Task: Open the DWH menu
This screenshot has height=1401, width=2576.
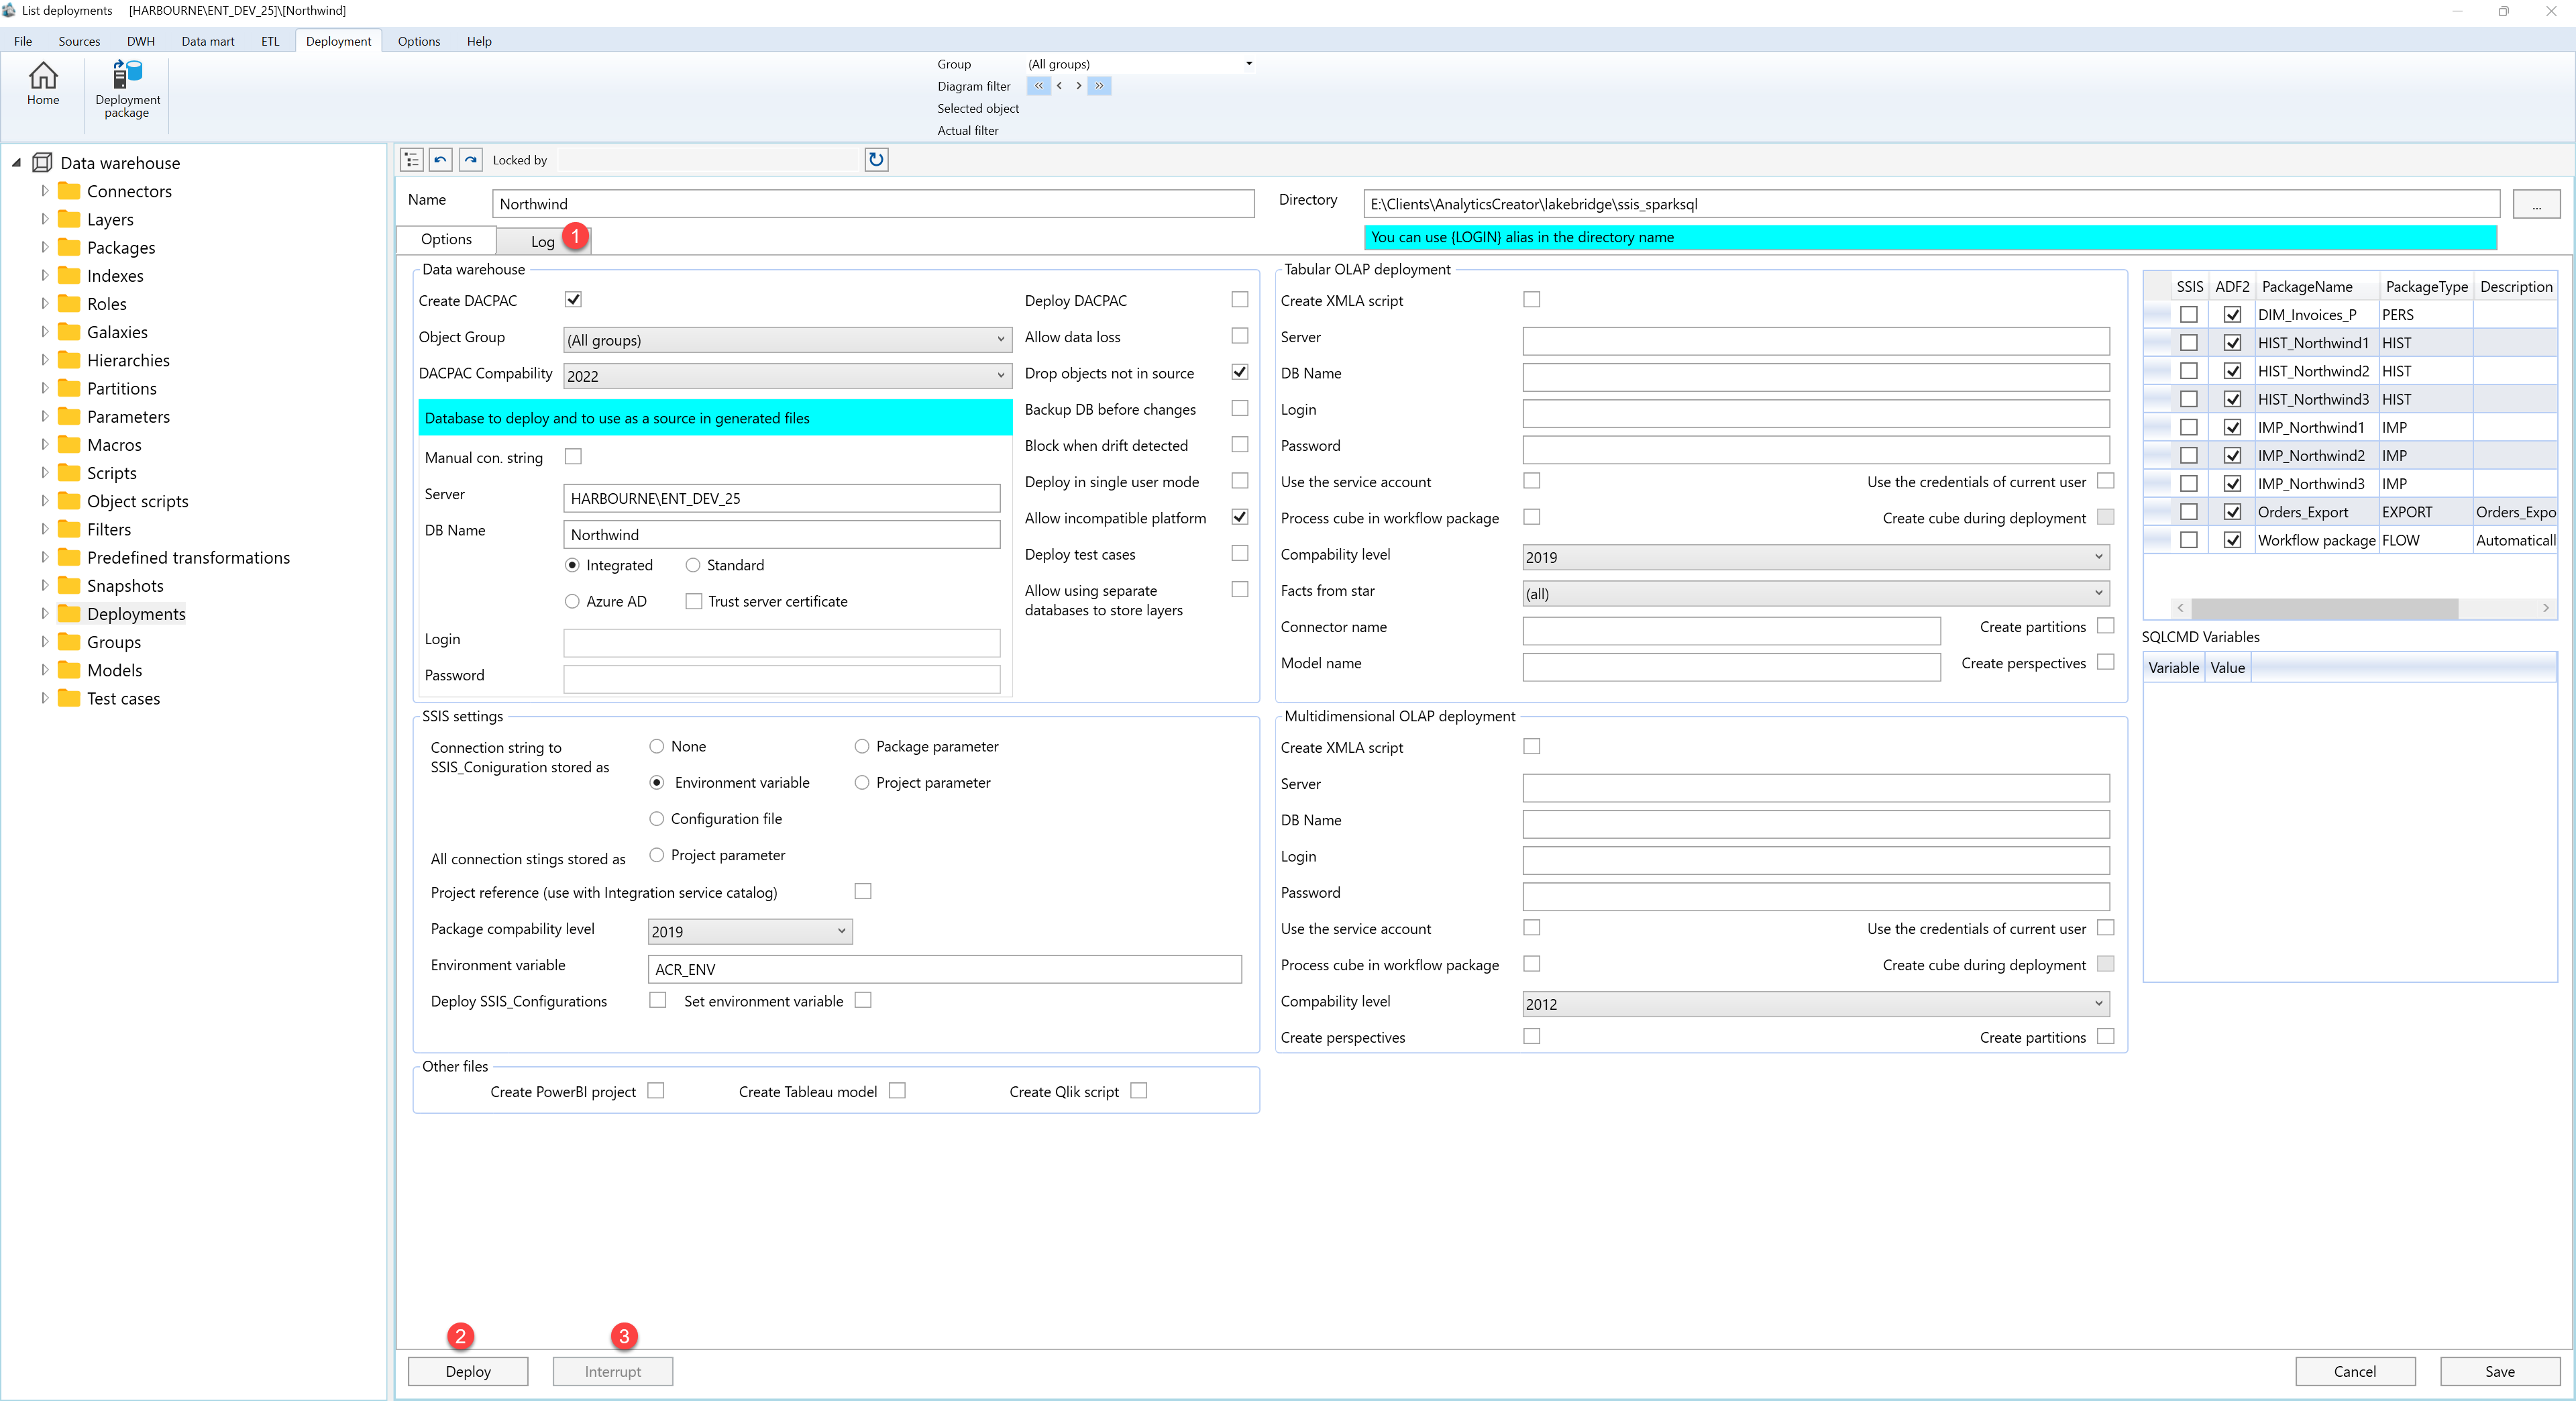Action: tap(141, 41)
